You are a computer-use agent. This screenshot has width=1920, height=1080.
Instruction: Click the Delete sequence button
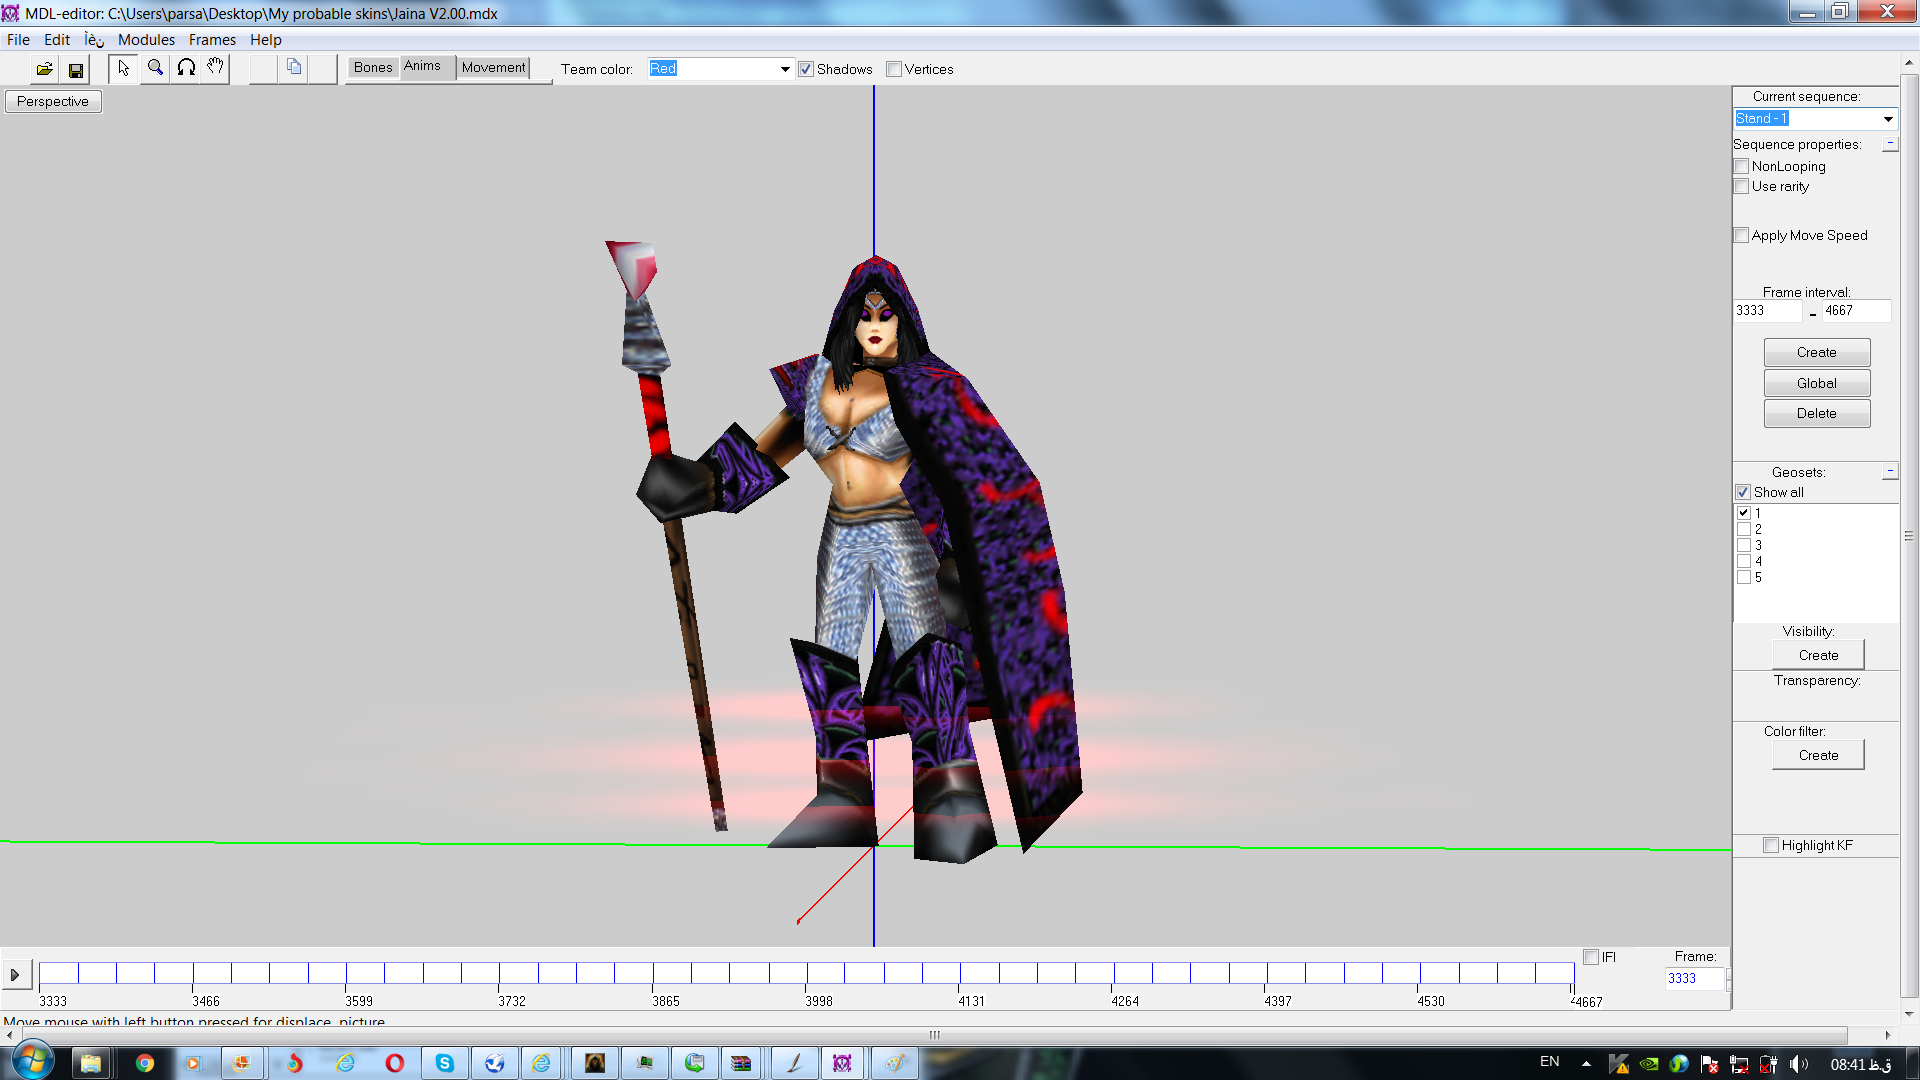click(x=1816, y=413)
